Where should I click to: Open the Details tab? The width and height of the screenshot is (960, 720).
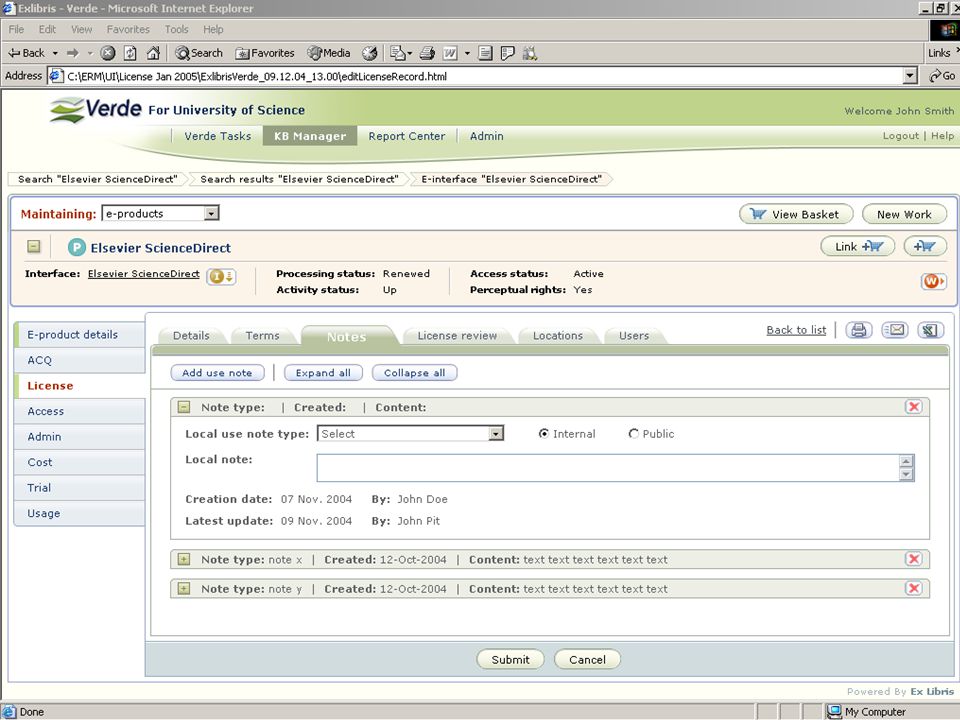191,336
